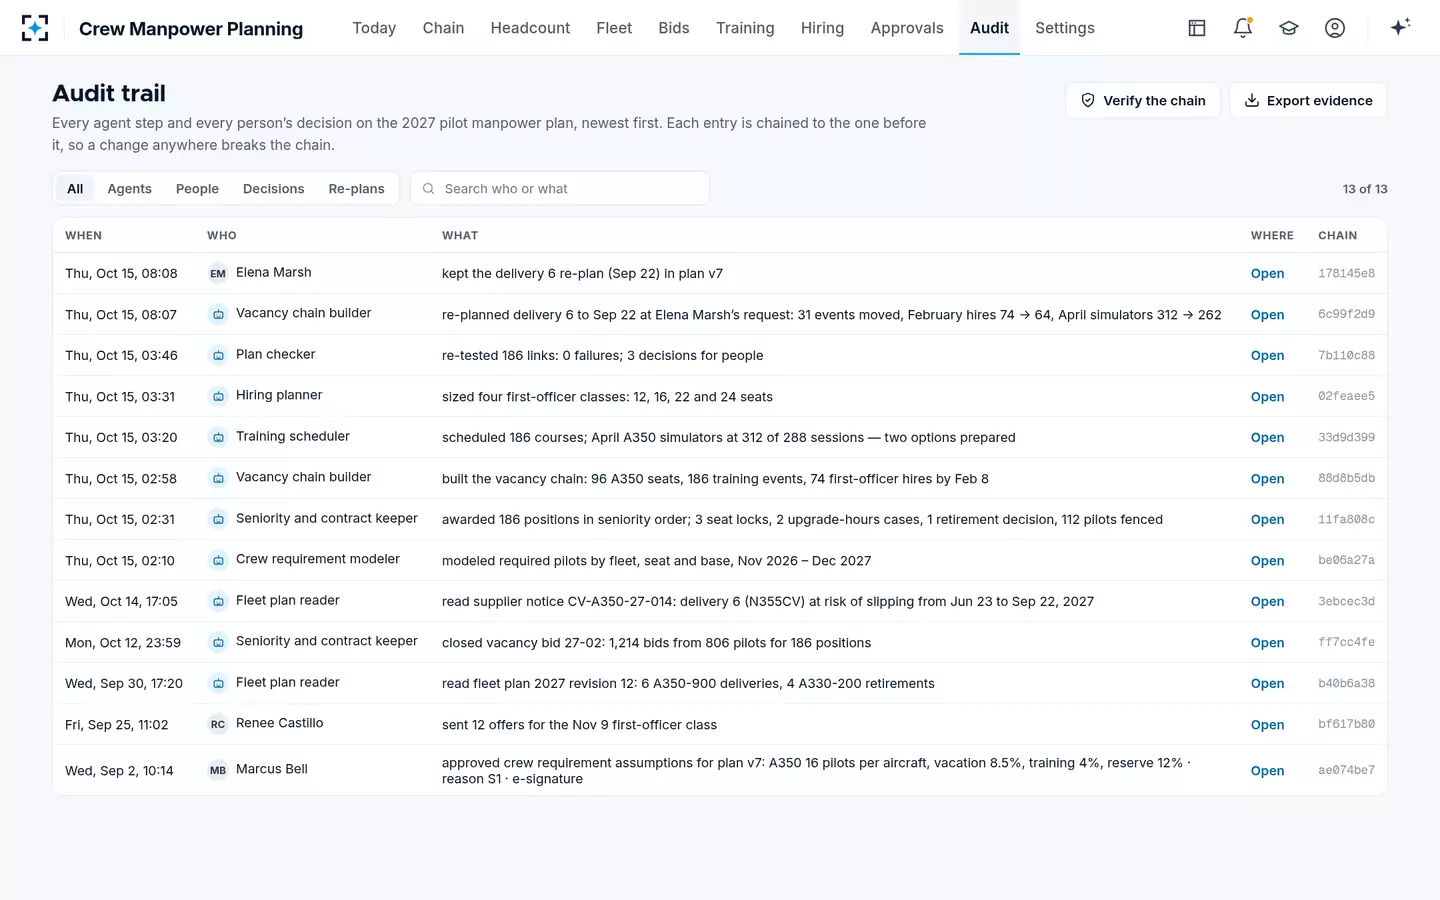
Task: Click the chain hash ae074be7
Action: click(x=1346, y=770)
